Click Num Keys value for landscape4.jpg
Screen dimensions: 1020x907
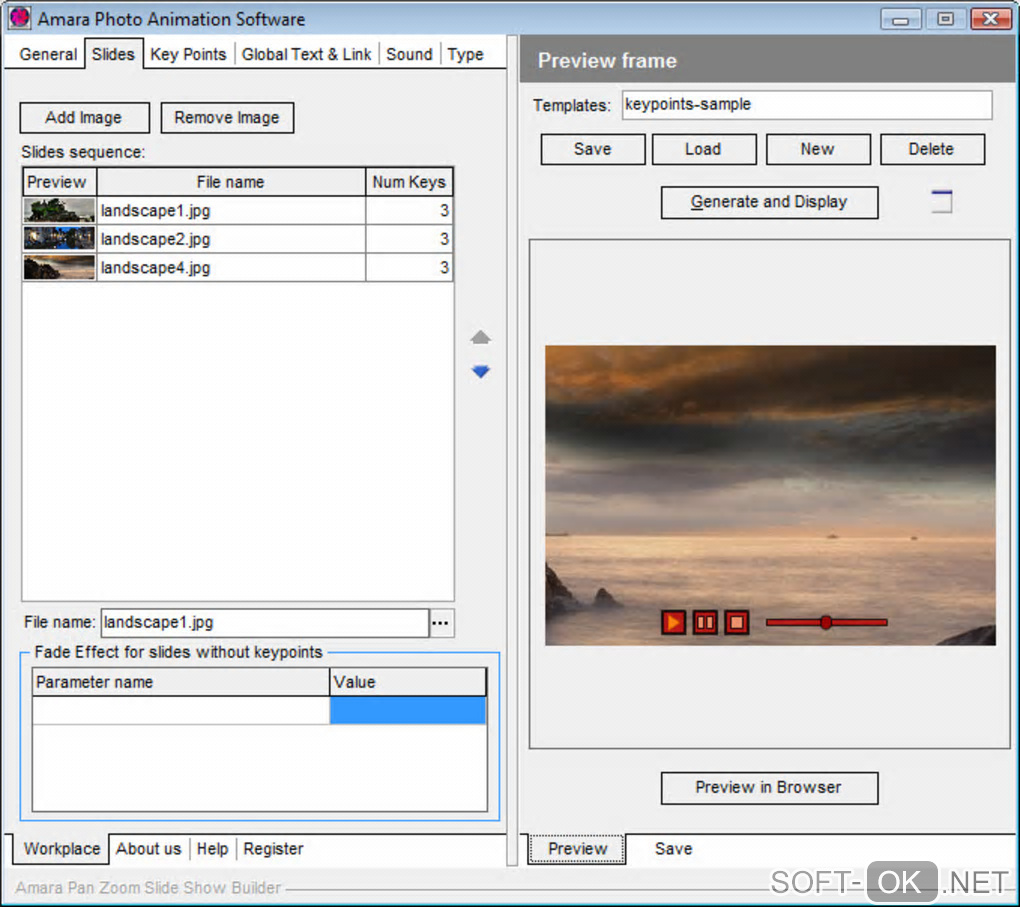[x=409, y=267]
